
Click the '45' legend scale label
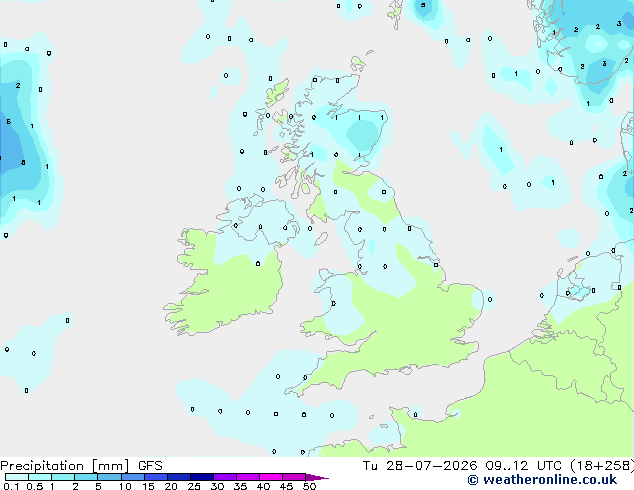click(x=286, y=486)
